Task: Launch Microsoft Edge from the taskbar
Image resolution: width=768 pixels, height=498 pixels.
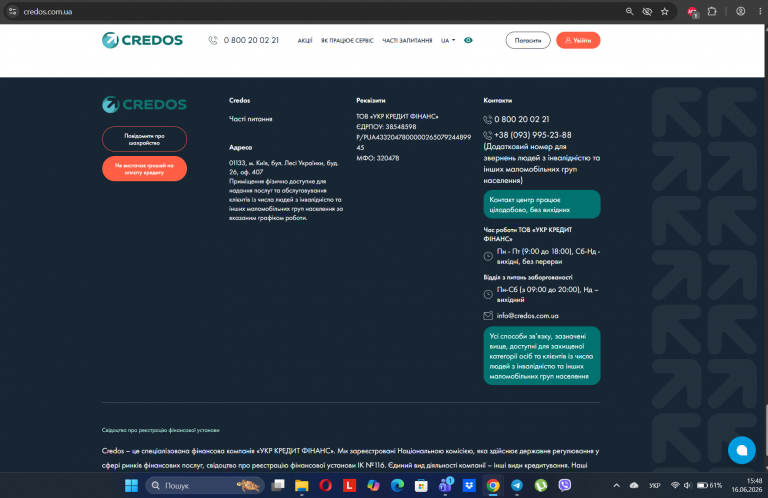Action: click(397, 485)
